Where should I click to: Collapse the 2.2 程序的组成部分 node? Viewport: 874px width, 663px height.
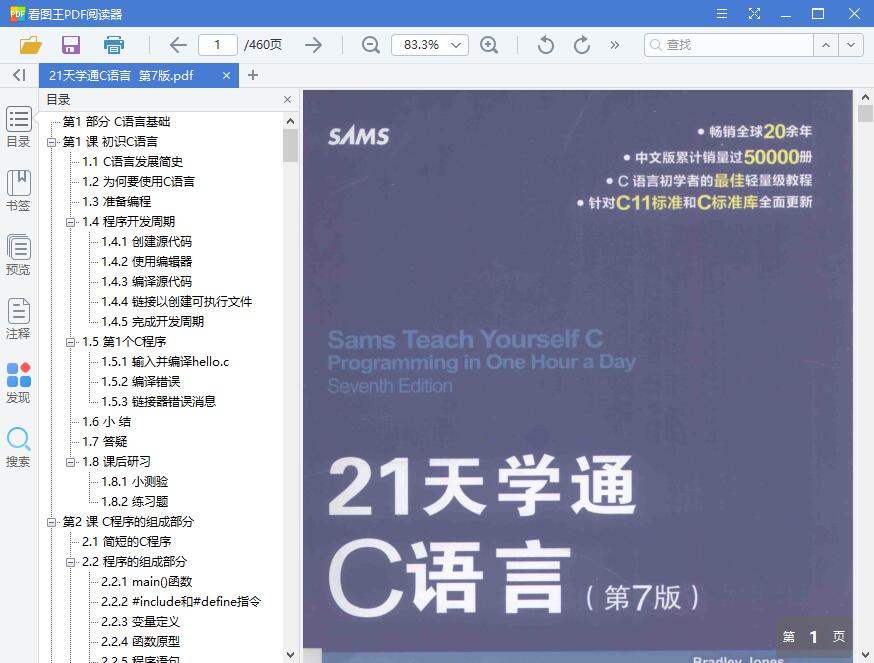click(70, 563)
